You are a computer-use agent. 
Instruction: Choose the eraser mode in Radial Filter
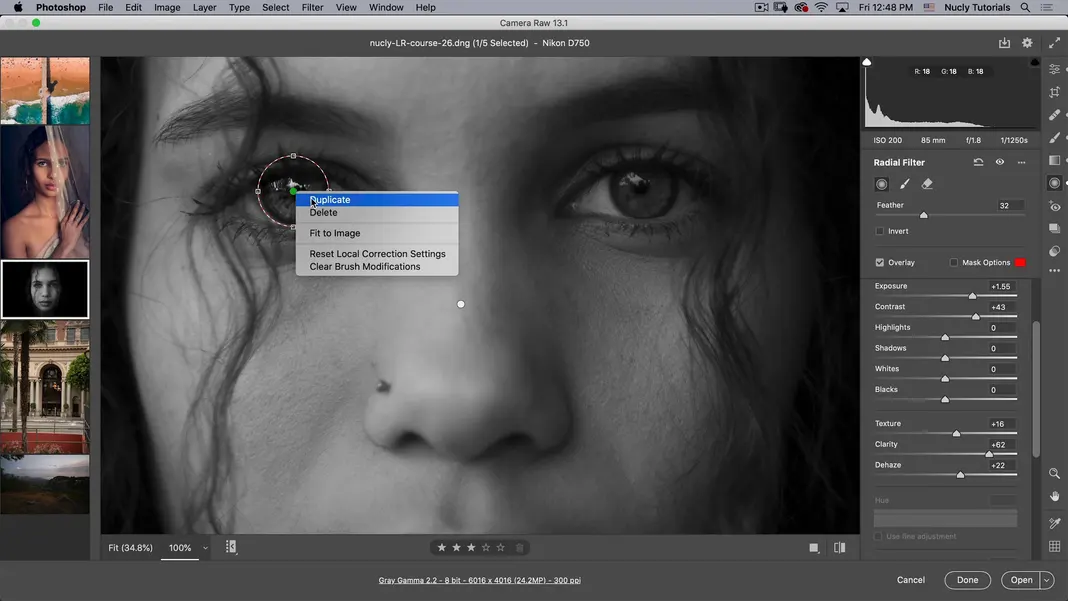(927, 184)
